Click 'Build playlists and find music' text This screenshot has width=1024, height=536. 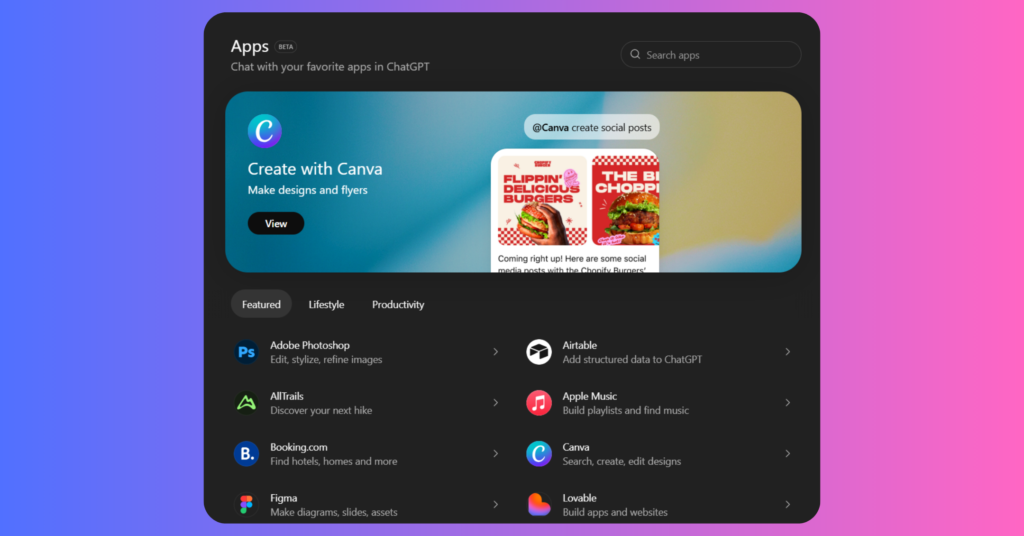tap(626, 411)
